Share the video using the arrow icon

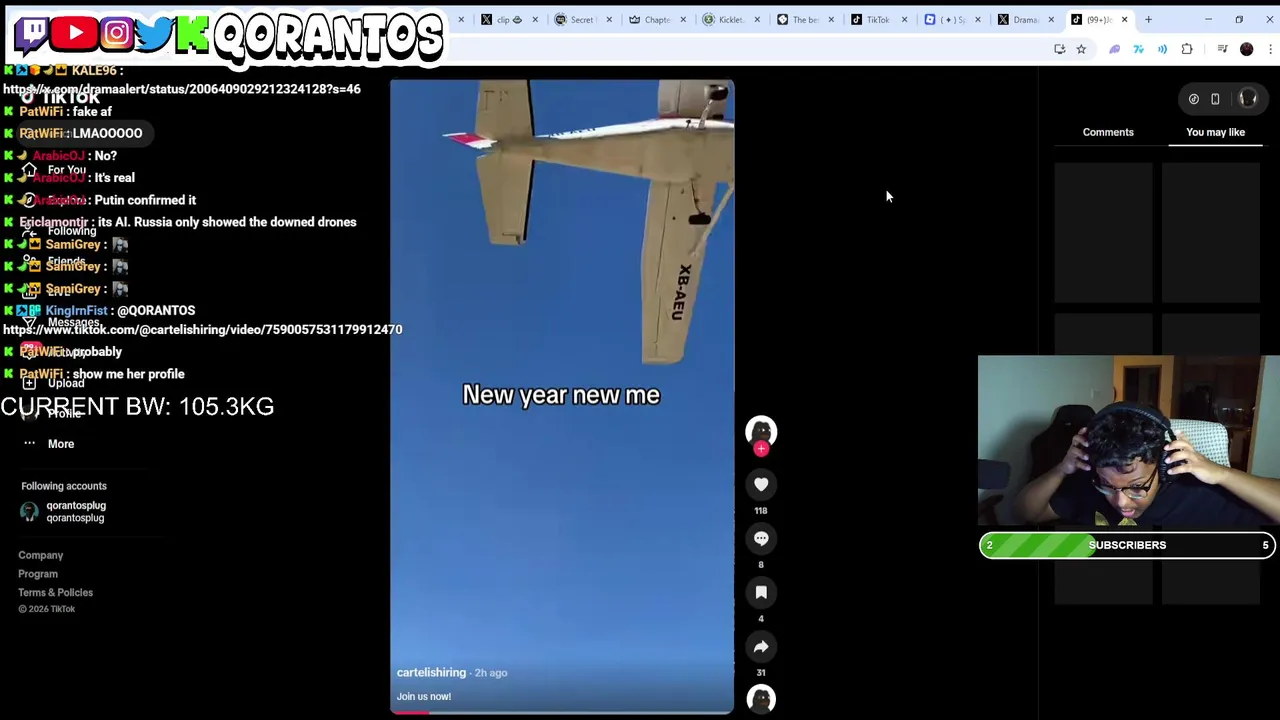click(761, 646)
